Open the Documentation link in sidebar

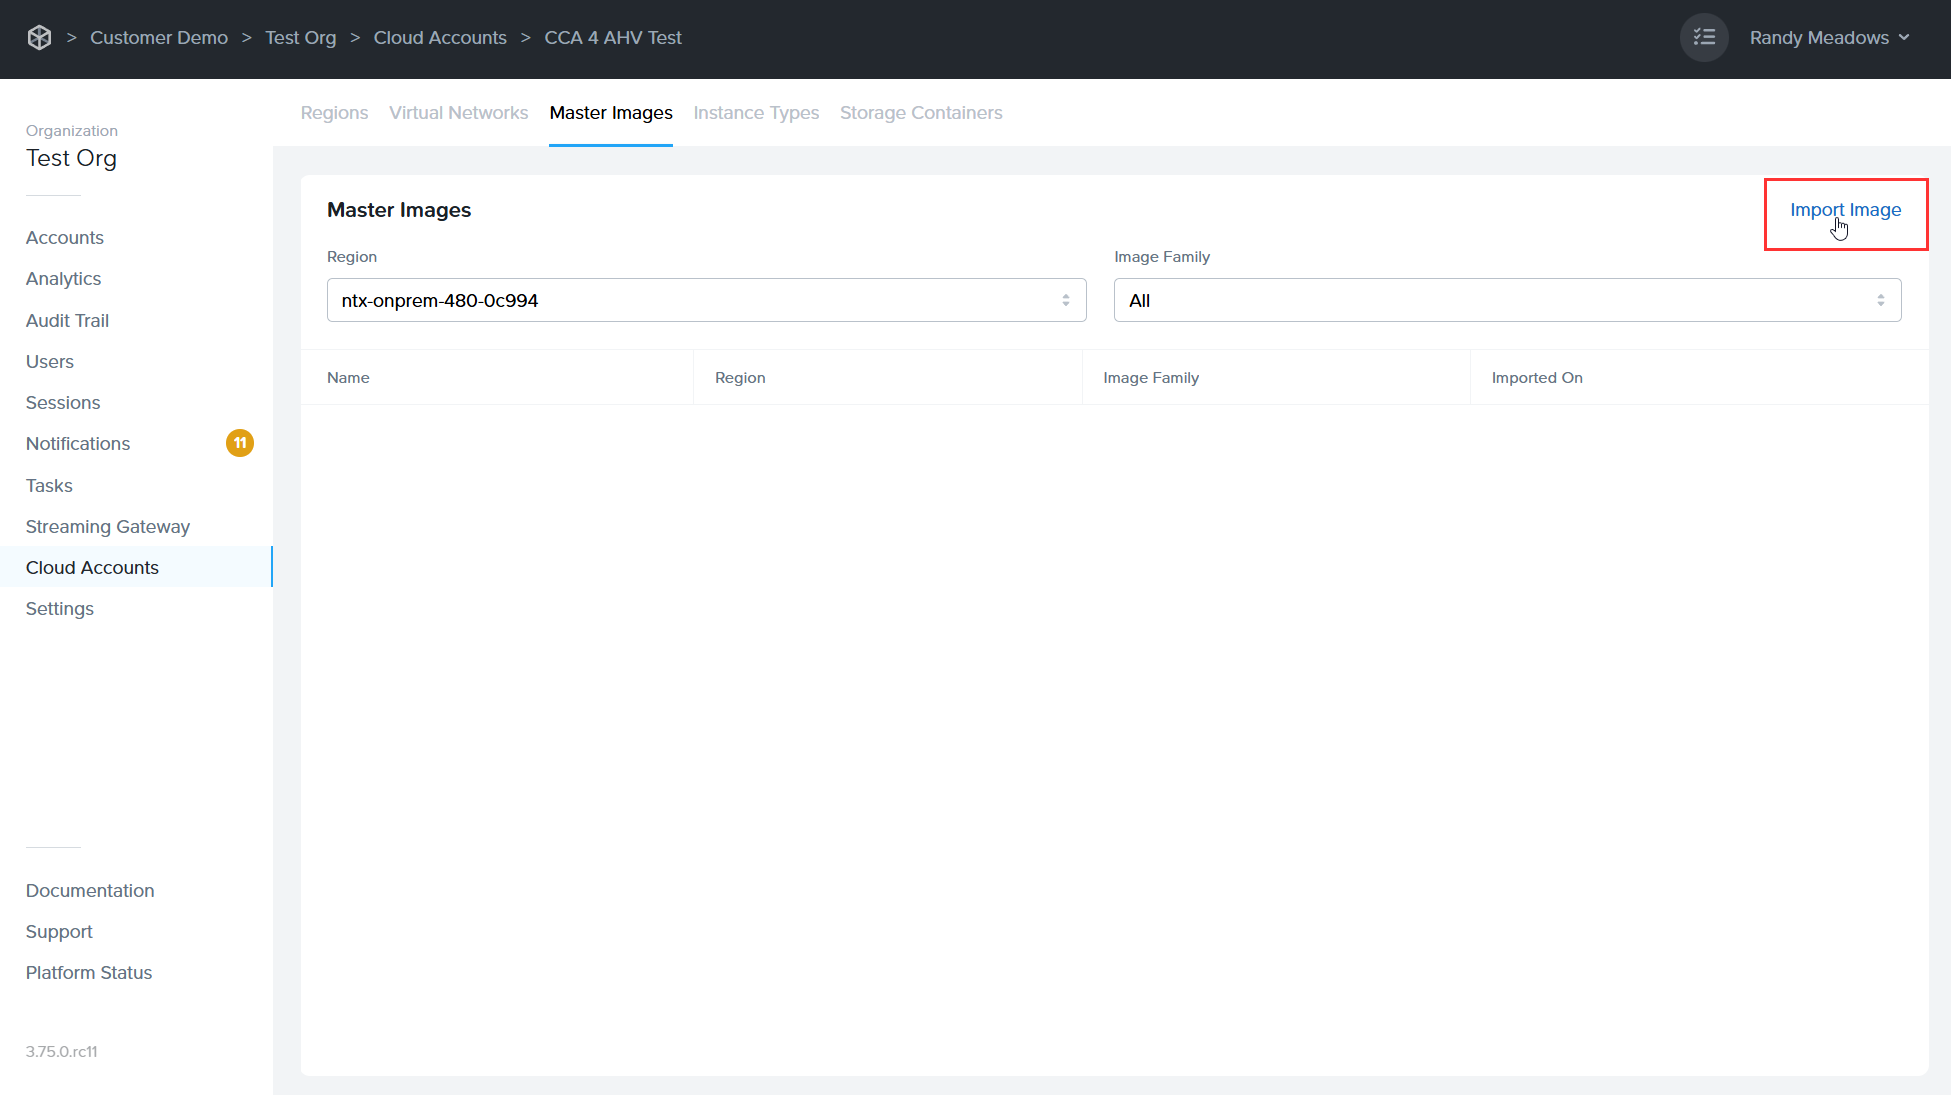pos(89,890)
